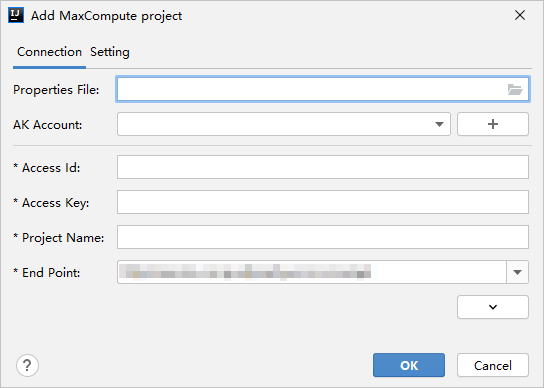544x388 pixels.
Task: Open the help question mark button
Action: click(x=27, y=365)
